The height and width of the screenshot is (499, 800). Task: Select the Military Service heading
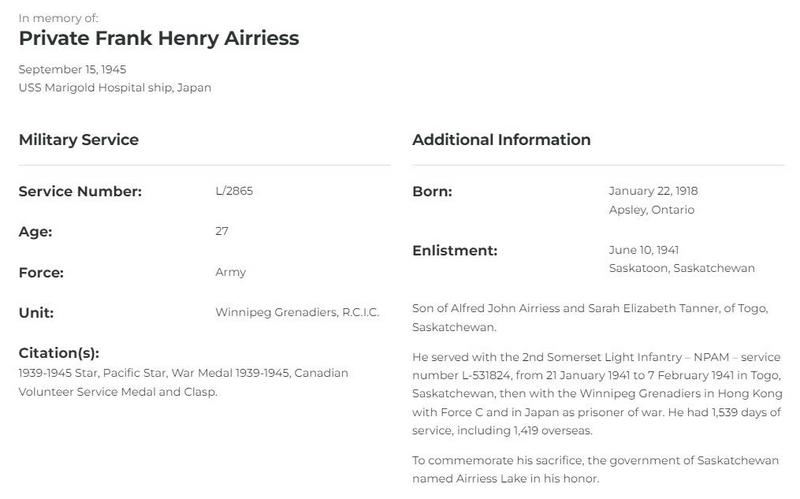click(x=79, y=140)
